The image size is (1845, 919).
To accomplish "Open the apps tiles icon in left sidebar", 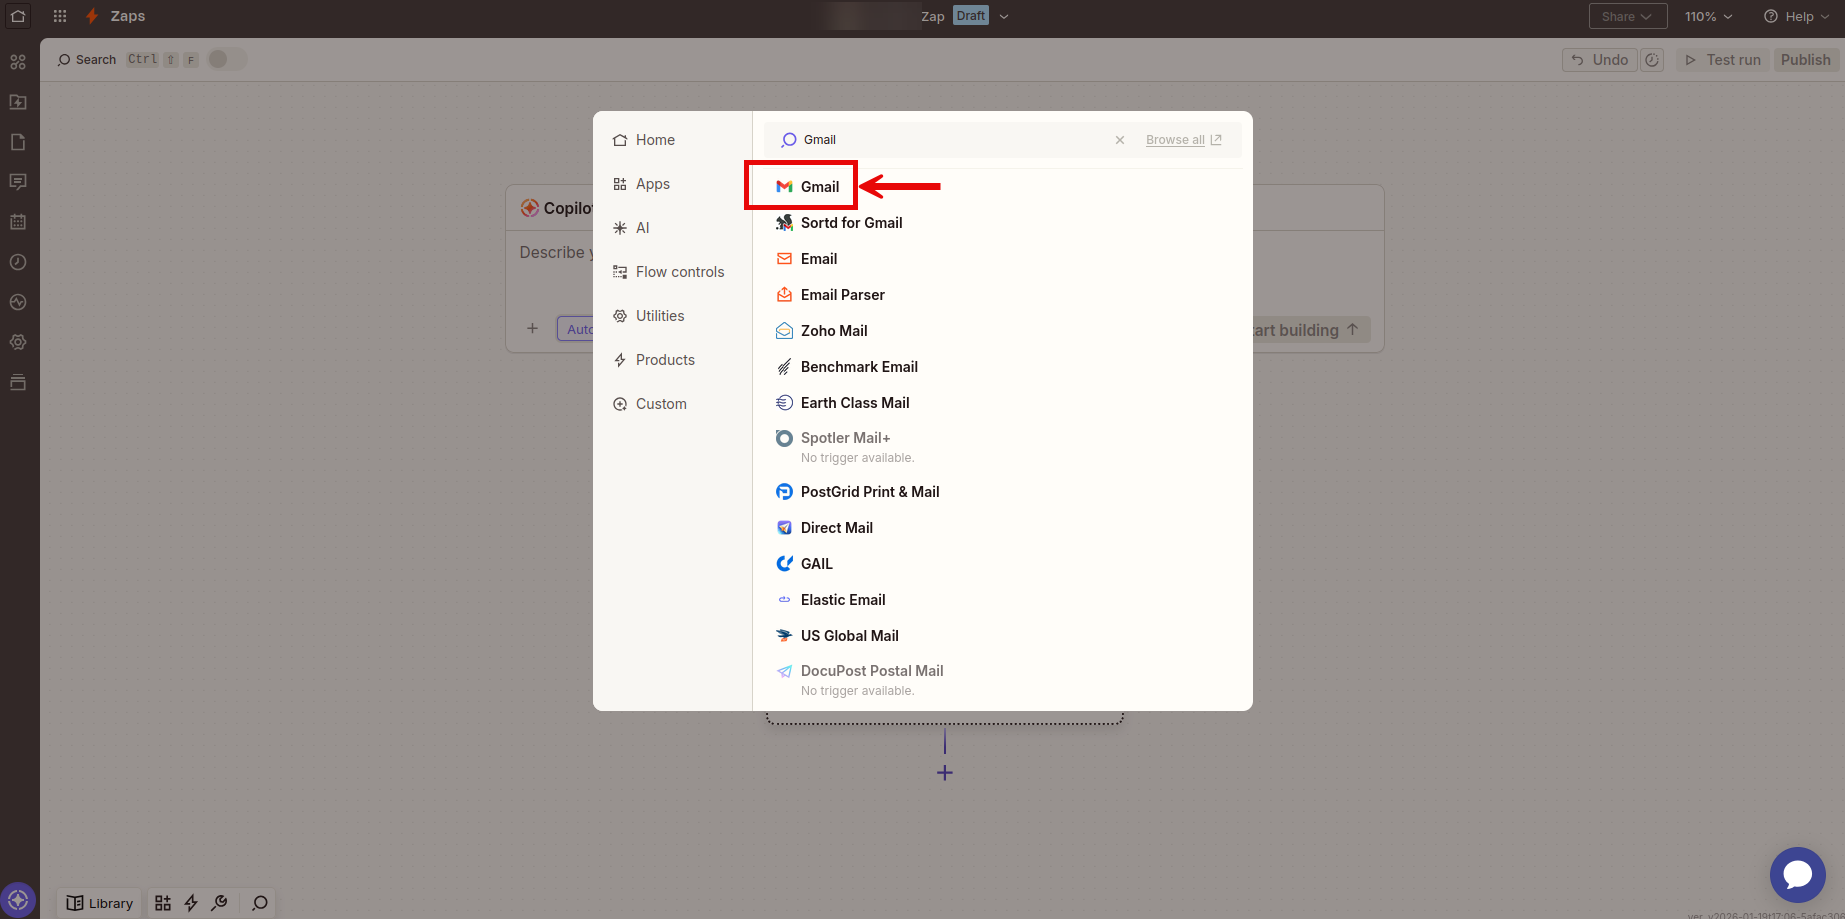I will [x=18, y=62].
